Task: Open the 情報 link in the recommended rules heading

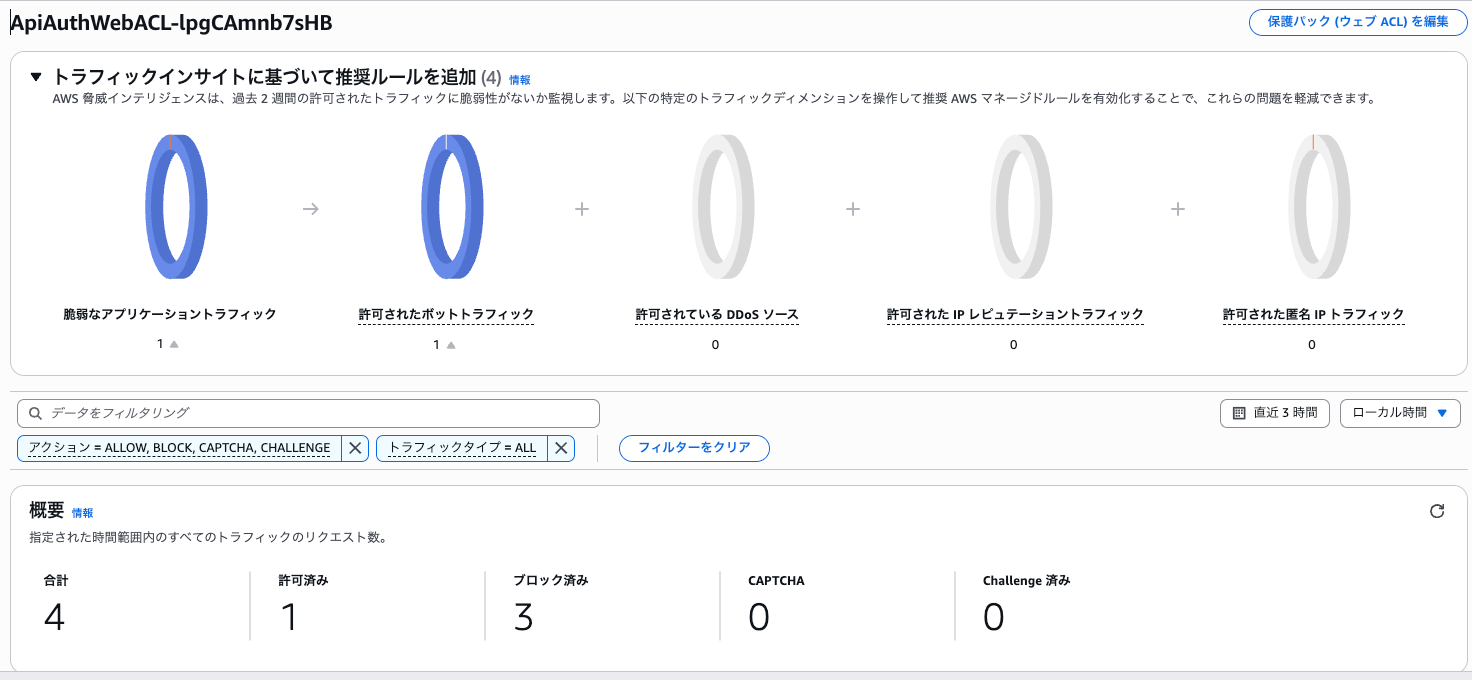Action: point(519,79)
